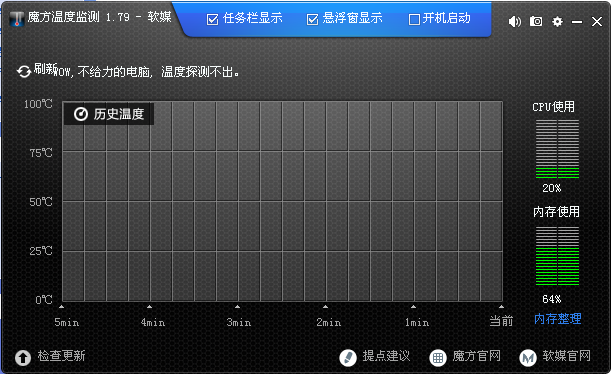The image size is (611, 374).
Task: Visit the 软媒官网 website link
Action: click(566, 356)
